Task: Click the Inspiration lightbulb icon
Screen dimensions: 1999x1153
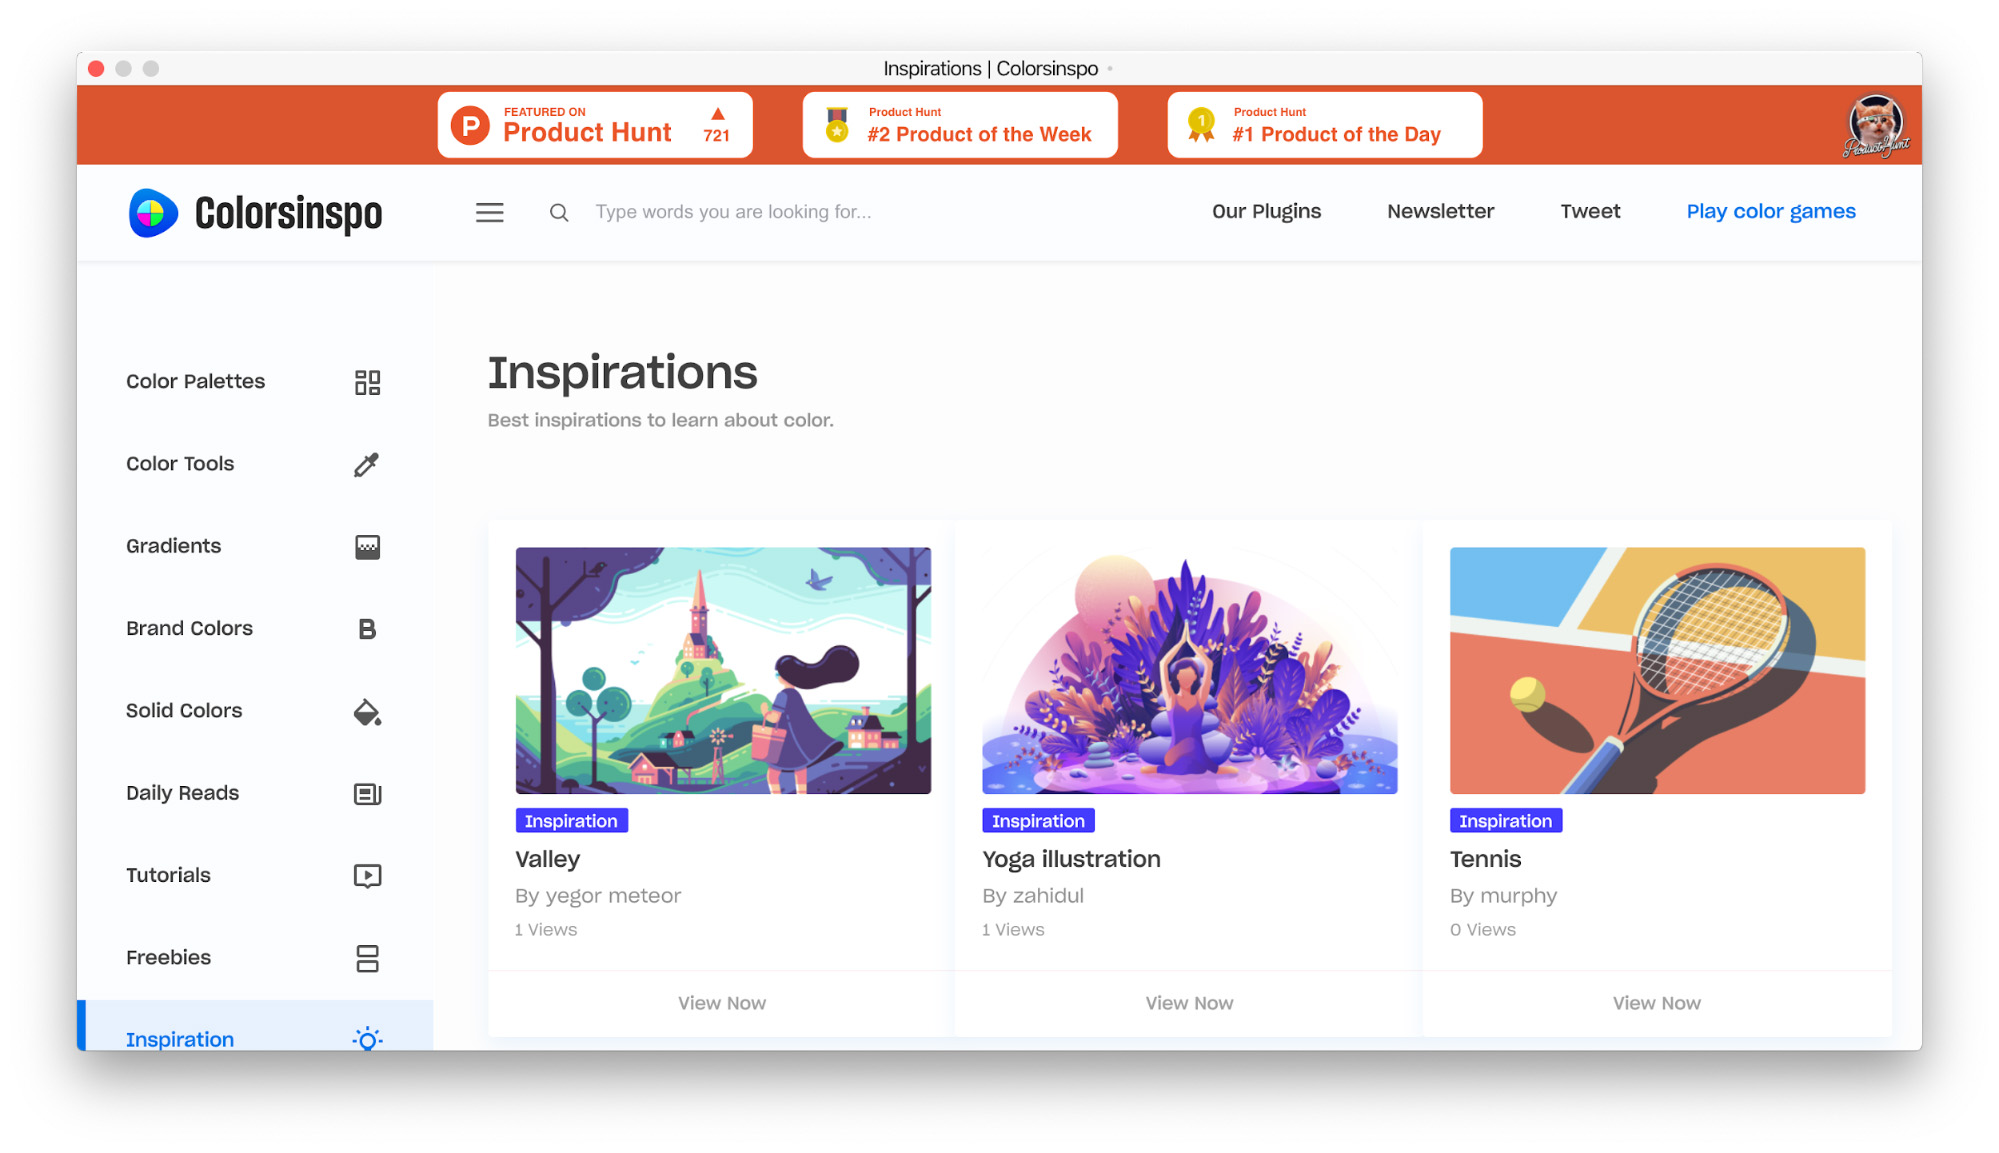Action: (x=367, y=1039)
